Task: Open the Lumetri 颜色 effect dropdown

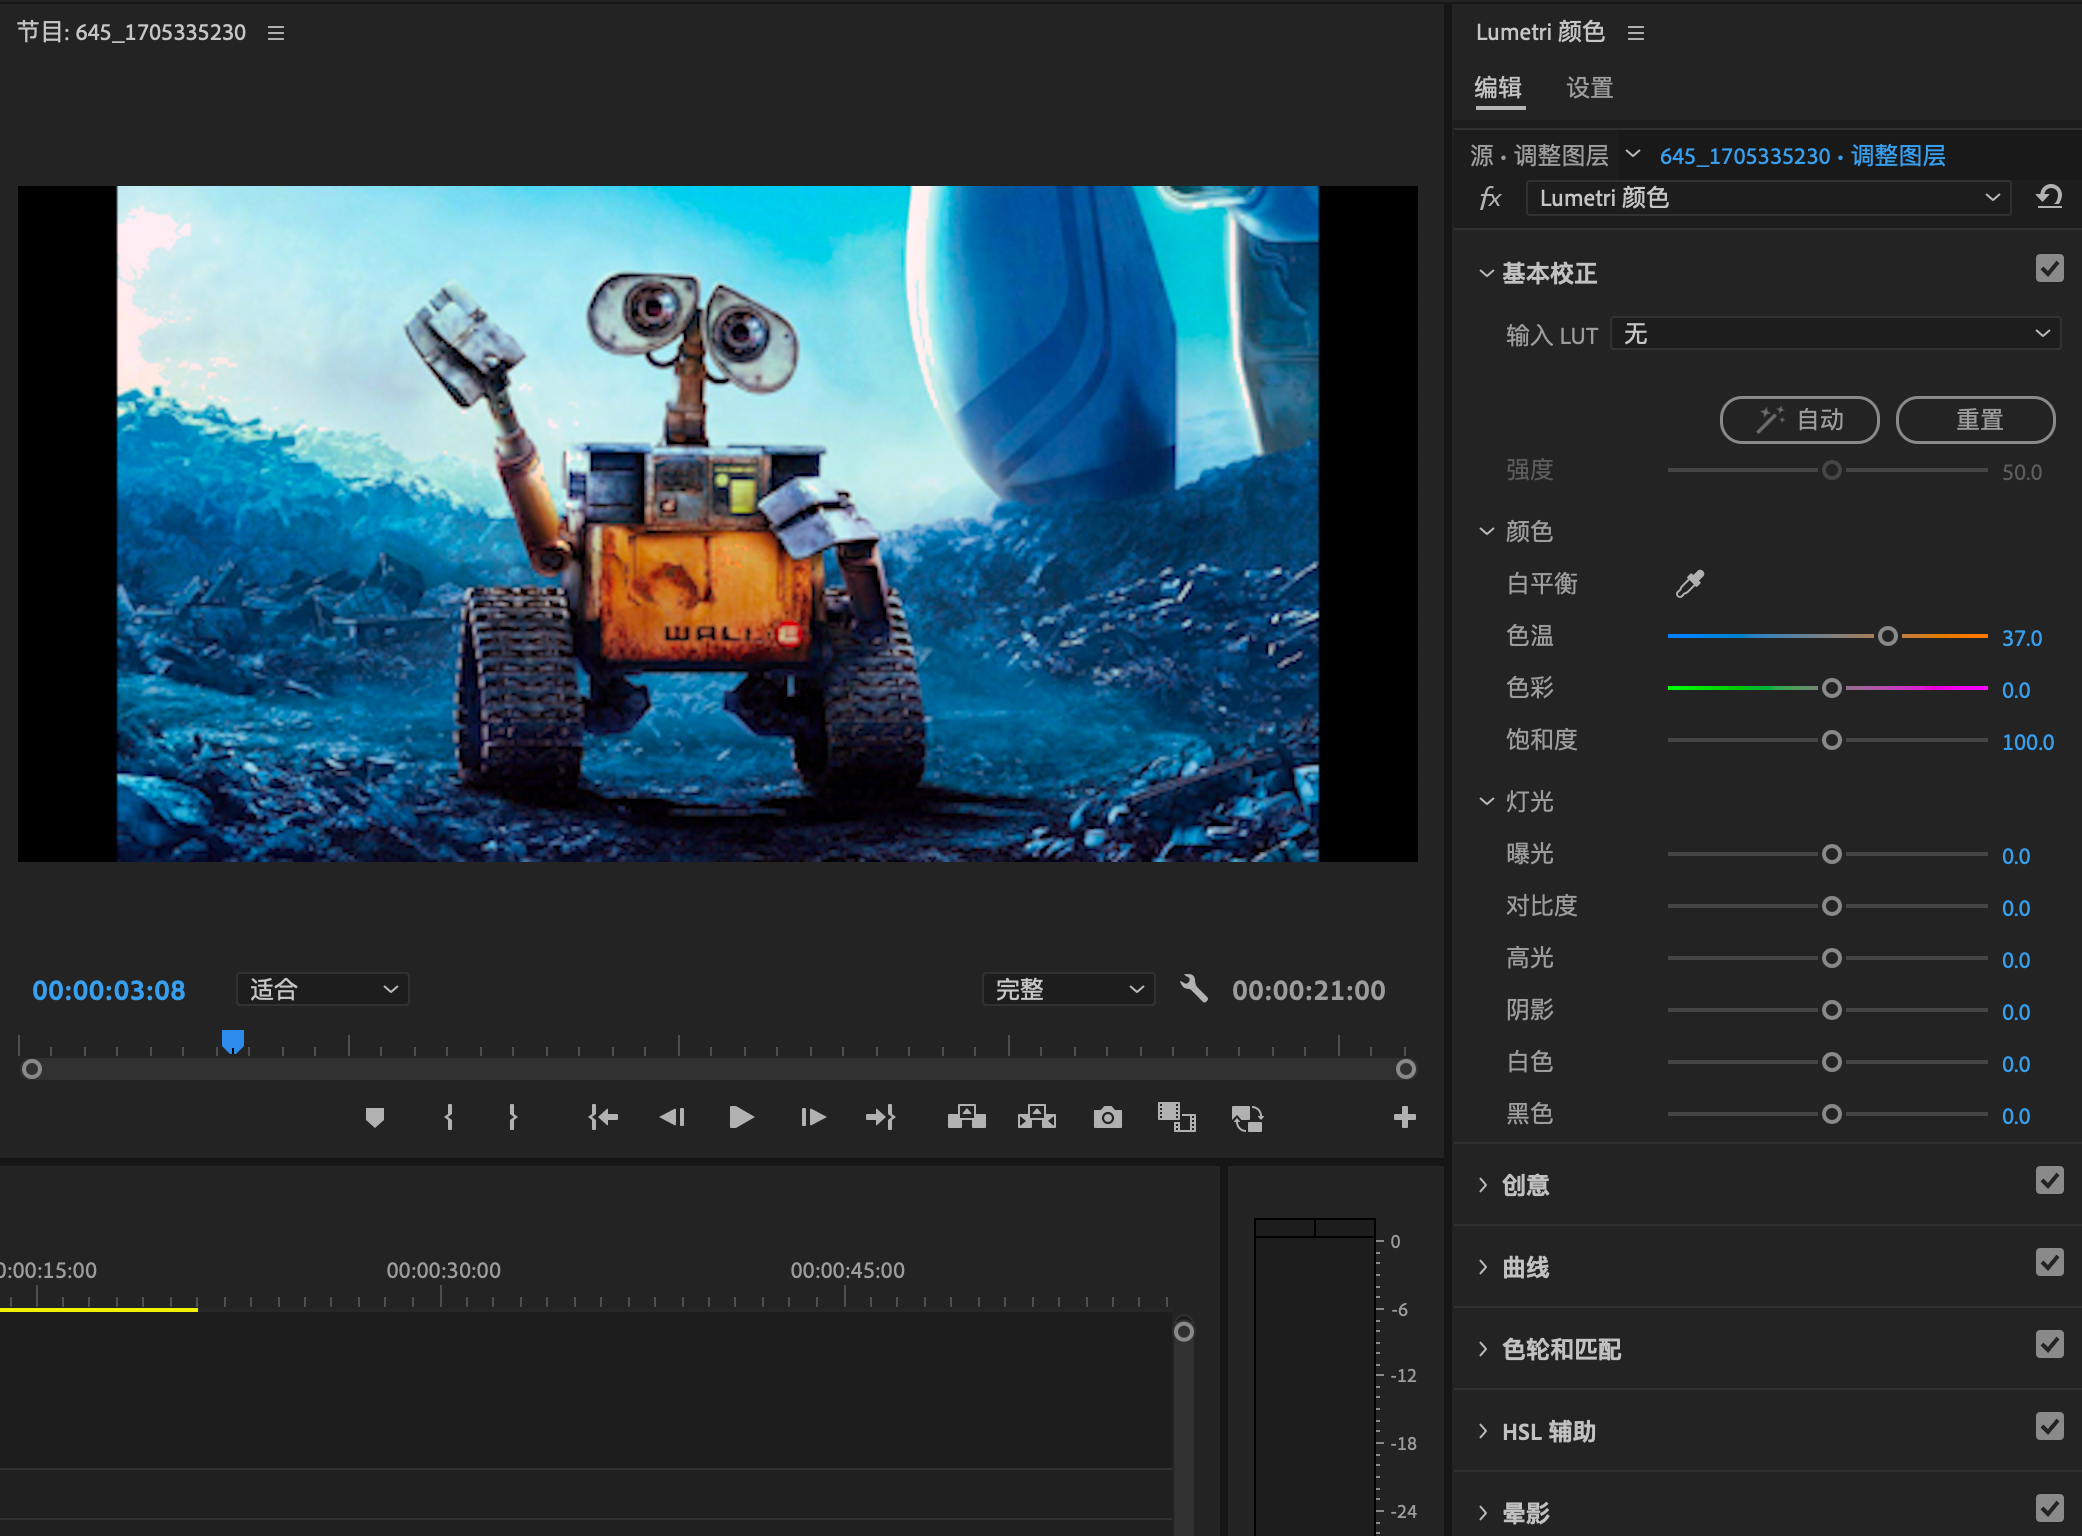Action: pyautogui.click(x=1768, y=198)
